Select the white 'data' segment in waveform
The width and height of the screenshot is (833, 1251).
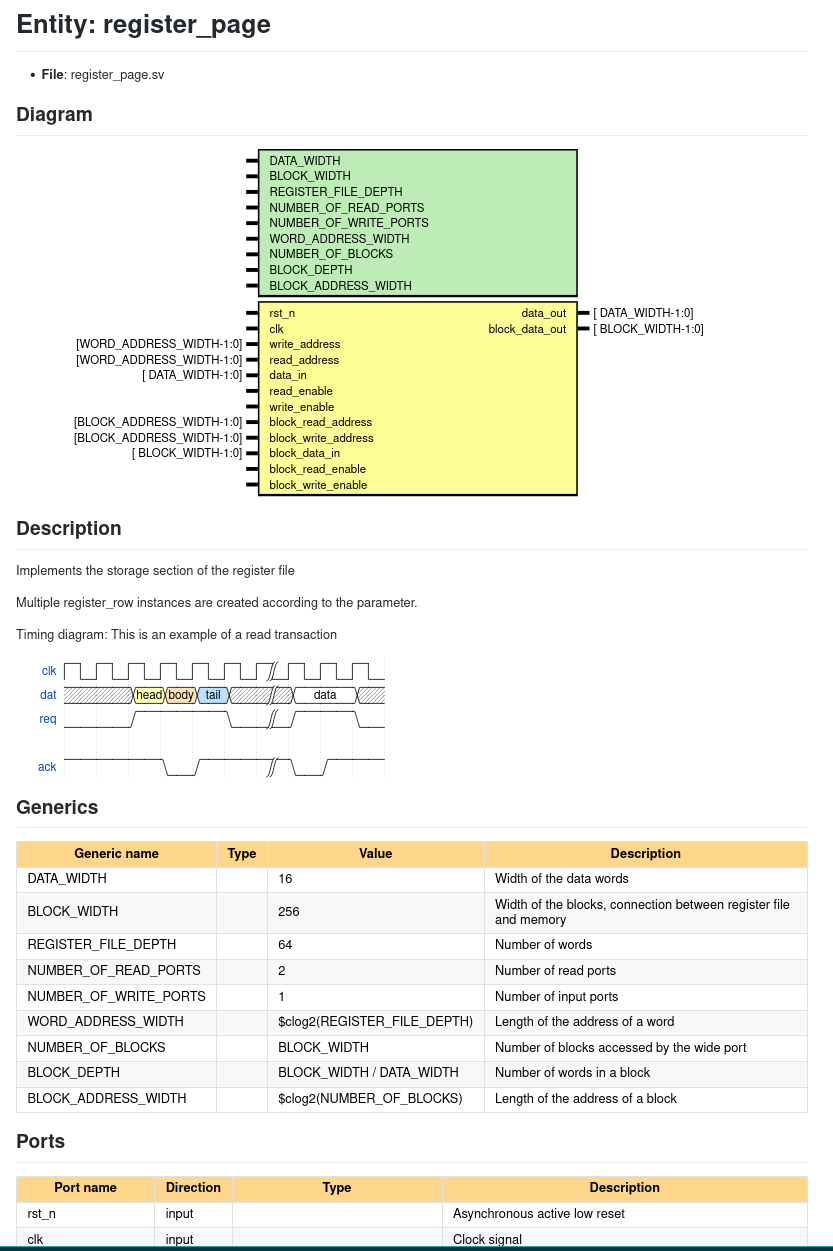pyautogui.click(x=325, y=695)
